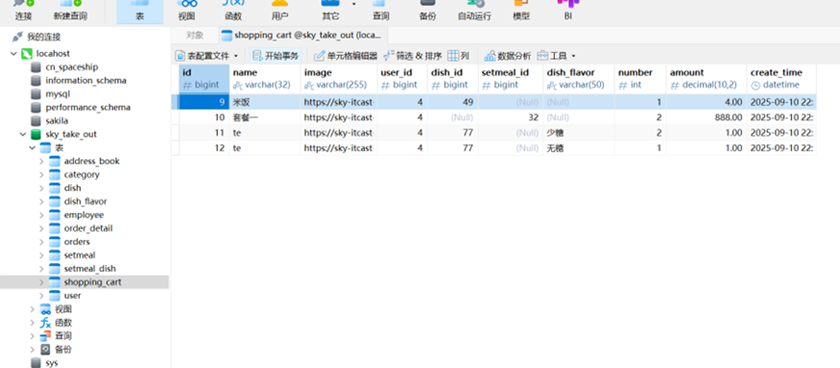The width and height of the screenshot is (840, 368).
Task: Click the dish_flavor table icon
Action: 55,201
